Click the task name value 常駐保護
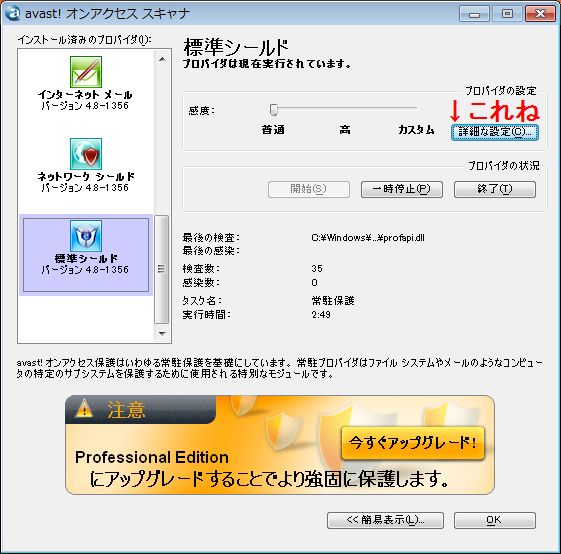561x554 pixels. (333, 301)
